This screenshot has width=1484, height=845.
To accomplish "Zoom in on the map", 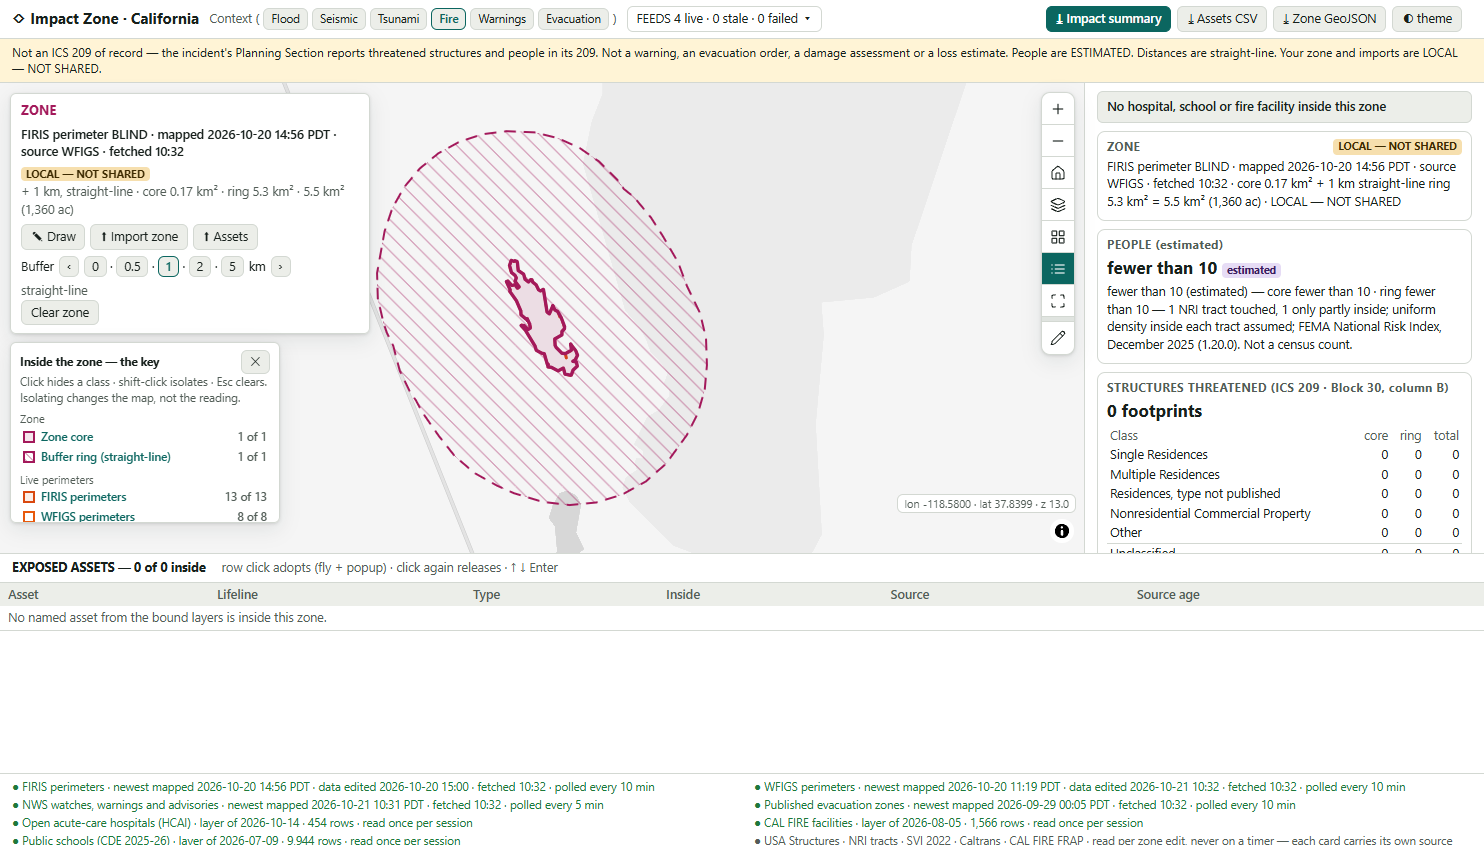I will coord(1058,109).
